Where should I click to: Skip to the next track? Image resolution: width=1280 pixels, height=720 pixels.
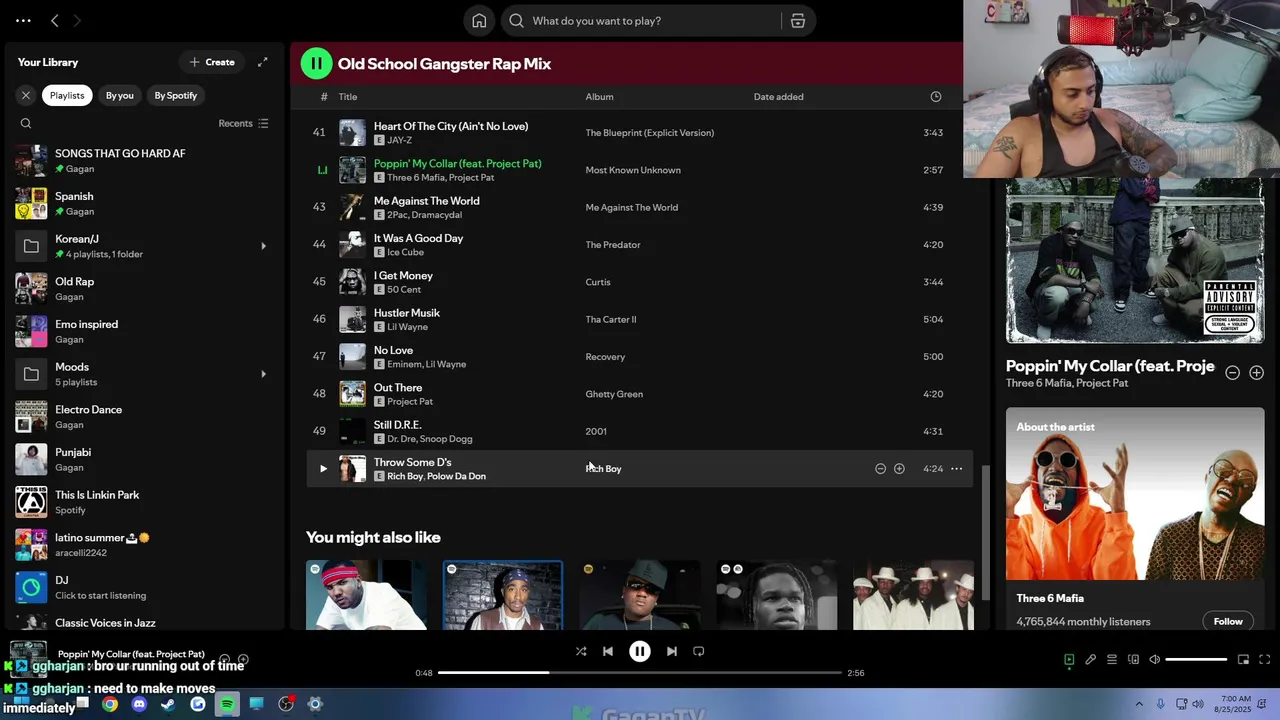coord(672,651)
